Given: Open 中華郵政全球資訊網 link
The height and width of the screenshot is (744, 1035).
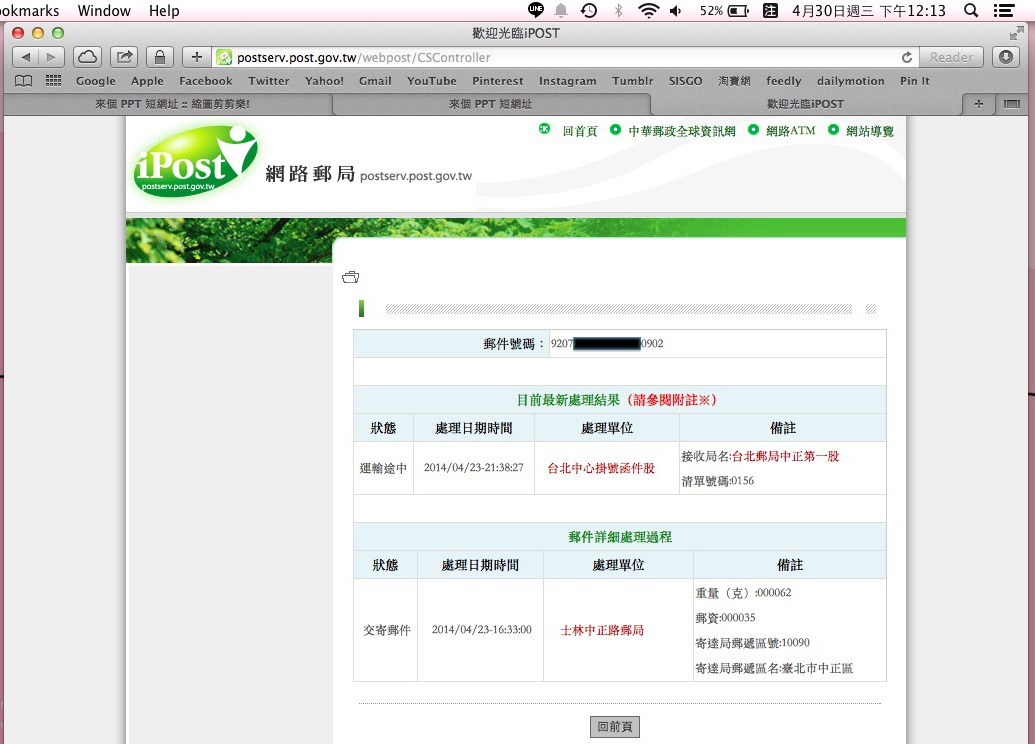Looking at the screenshot, I should (x=682, y=131).
